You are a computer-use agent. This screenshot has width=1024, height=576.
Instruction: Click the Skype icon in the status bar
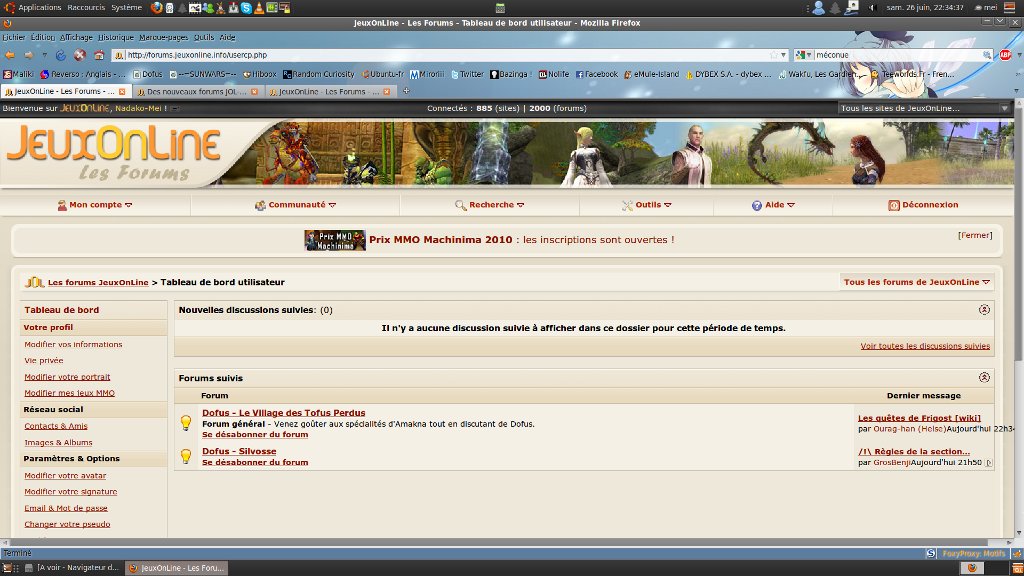pos(931,553)
